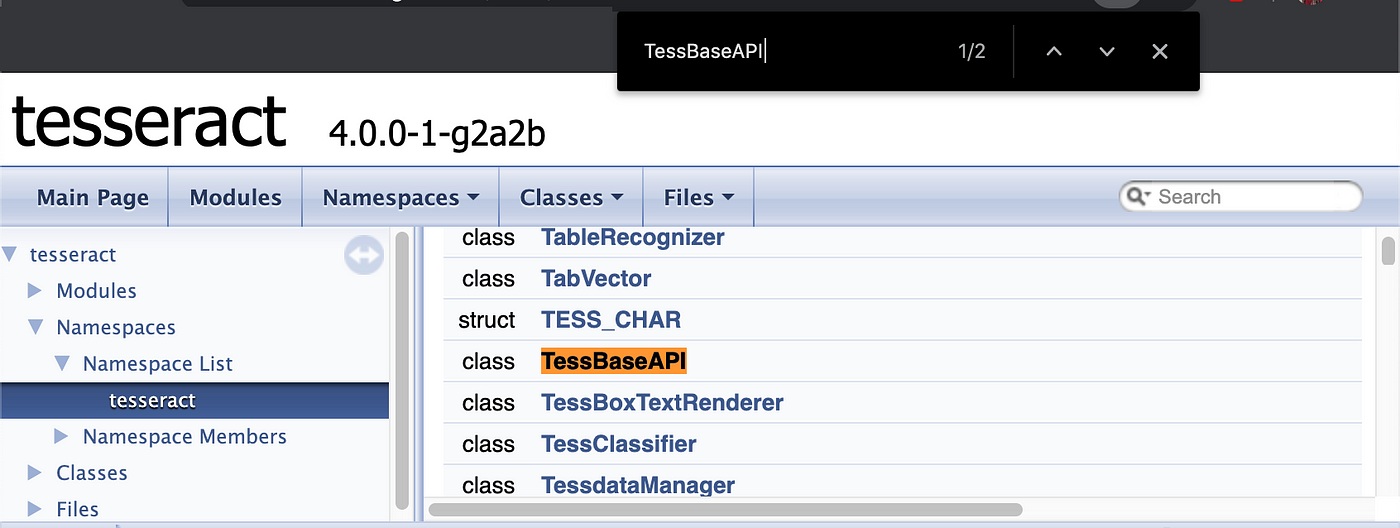Expand the Files tree node arrow
1400x528 pixels.
click(35, 509)
